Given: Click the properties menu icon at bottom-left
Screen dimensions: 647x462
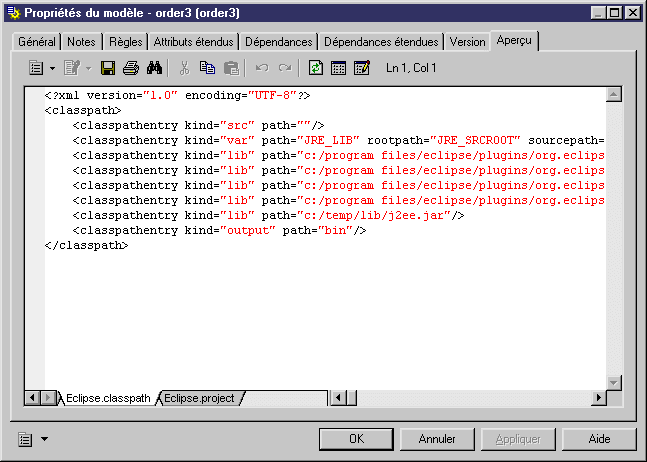Looking at the screenshot, I should pyautogui.click(x=25, y=439).
